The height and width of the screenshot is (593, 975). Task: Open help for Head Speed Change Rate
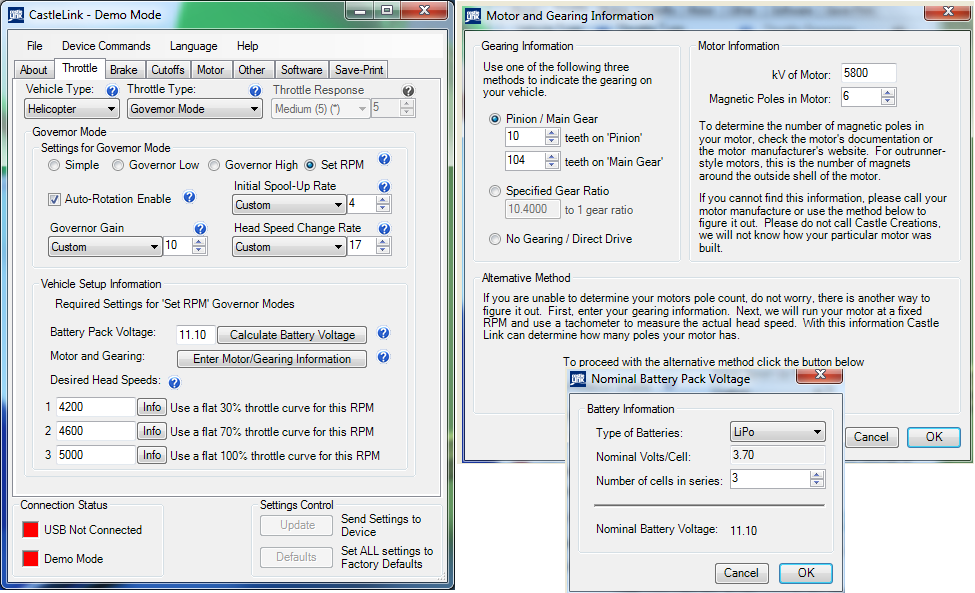coord(384,229)
